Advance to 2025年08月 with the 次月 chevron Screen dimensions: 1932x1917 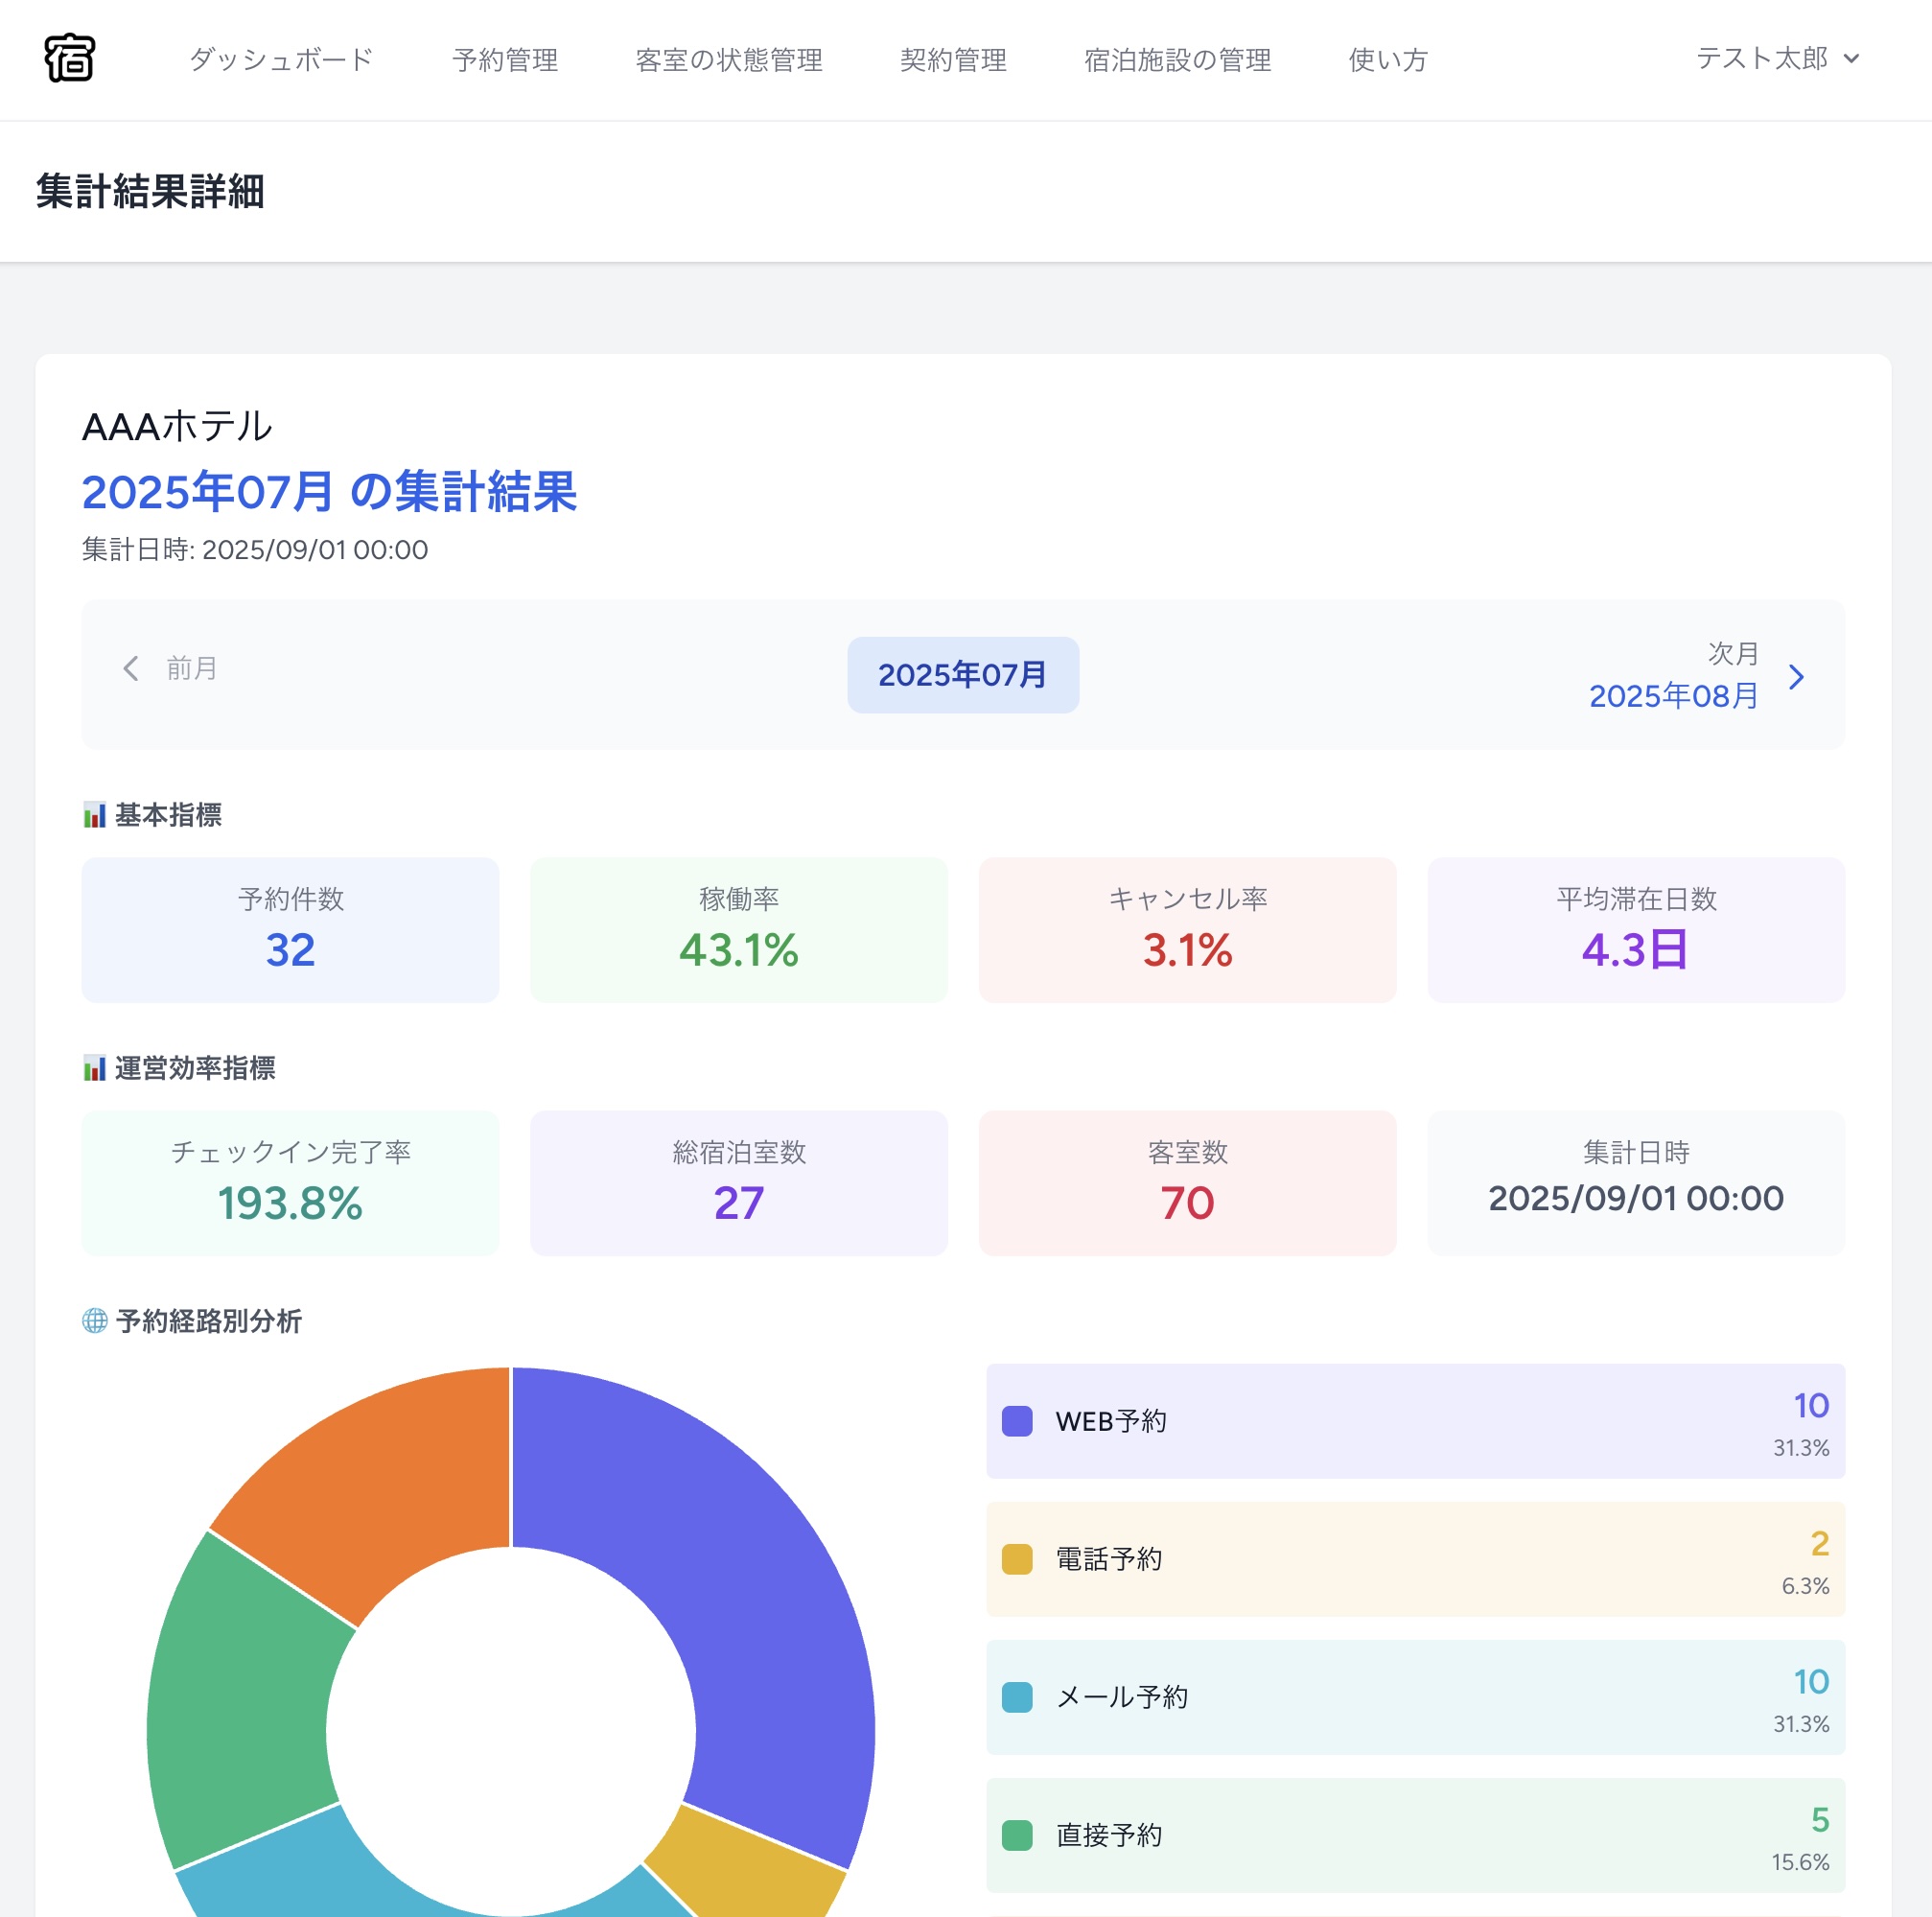point(1797,677)
